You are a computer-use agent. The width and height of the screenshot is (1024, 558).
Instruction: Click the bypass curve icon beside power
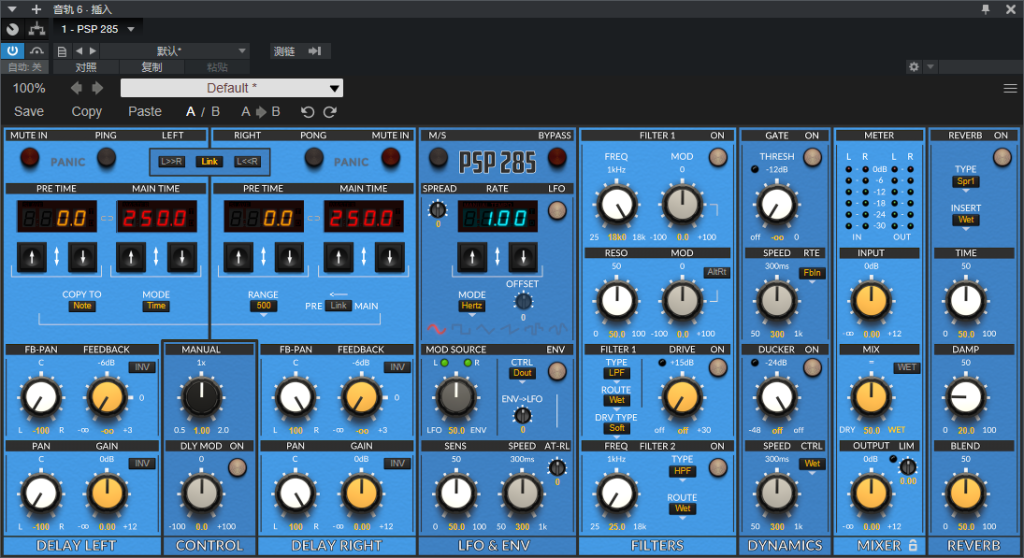pos(37,51)
